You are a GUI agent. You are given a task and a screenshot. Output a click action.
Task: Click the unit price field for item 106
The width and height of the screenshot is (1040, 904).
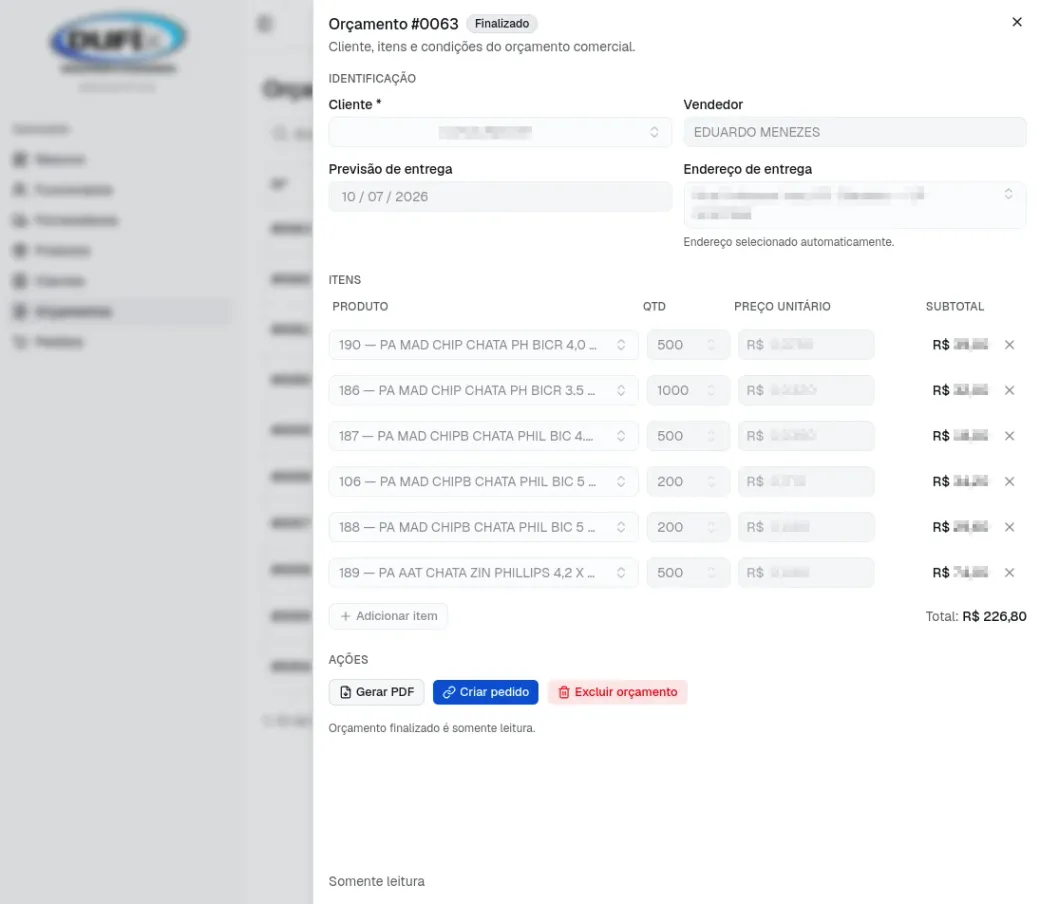[806, 482]
